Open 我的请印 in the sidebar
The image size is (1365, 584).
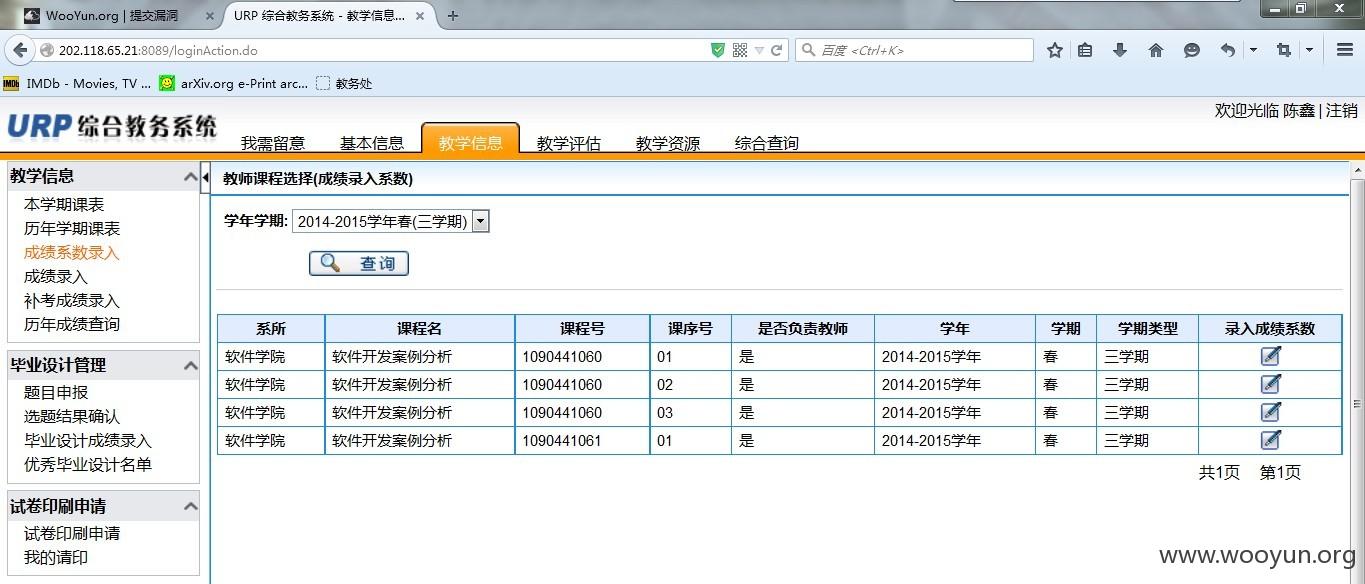(56, 558)
